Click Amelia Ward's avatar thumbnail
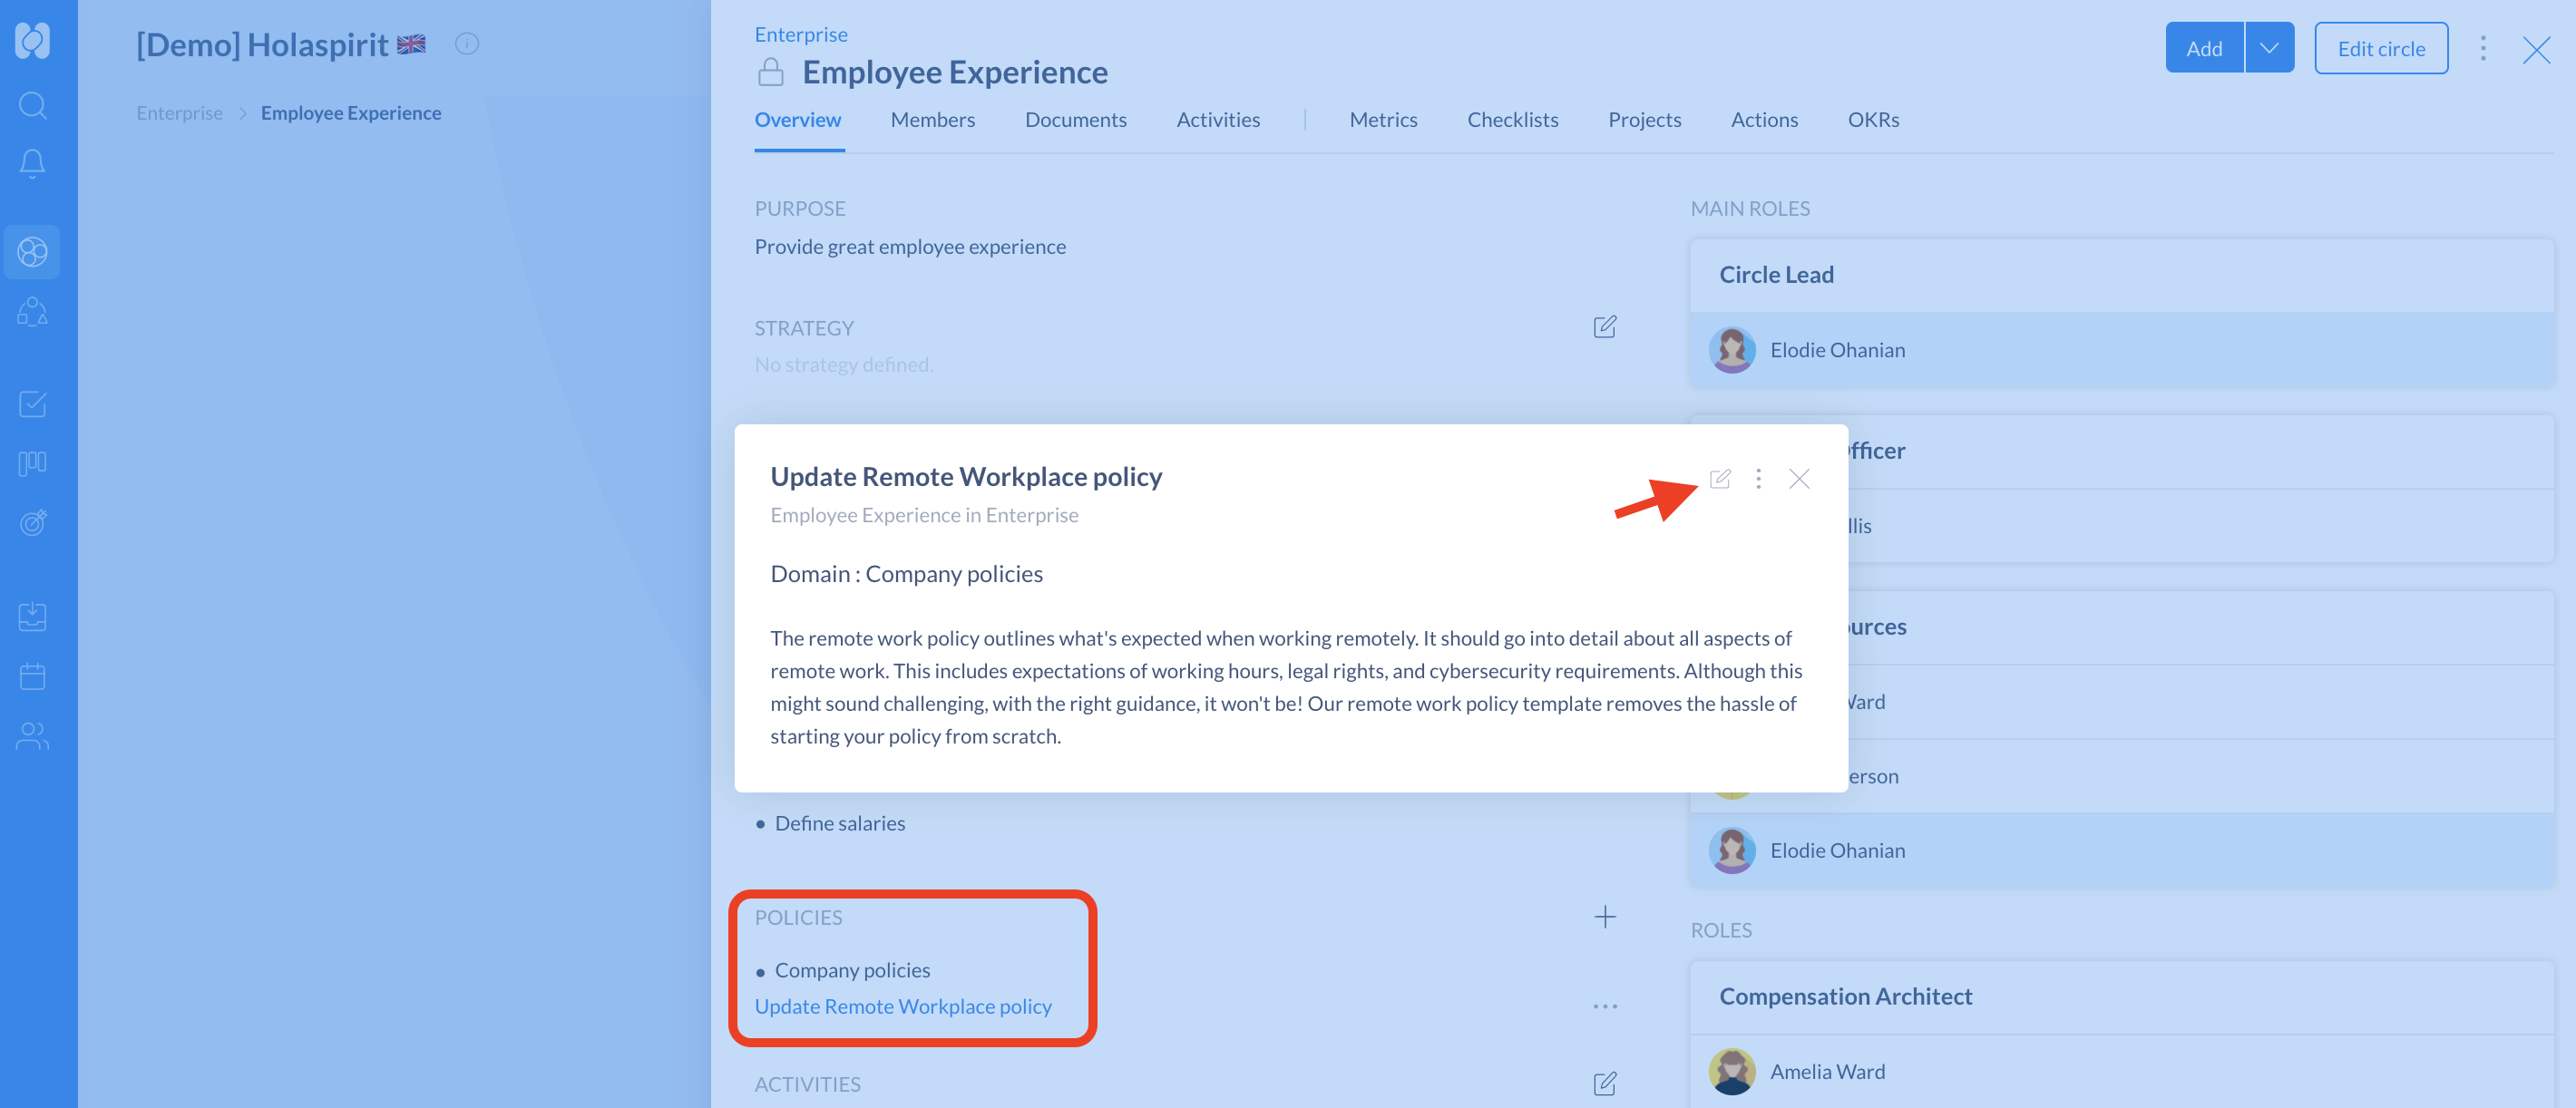The height and width of the screenshot is (1108, 2576). 1732,1071
